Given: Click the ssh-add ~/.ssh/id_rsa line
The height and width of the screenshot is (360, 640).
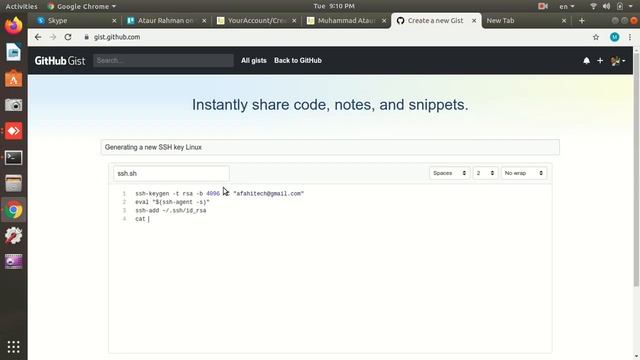Looking at the screenshot, I should pos(171,211).
